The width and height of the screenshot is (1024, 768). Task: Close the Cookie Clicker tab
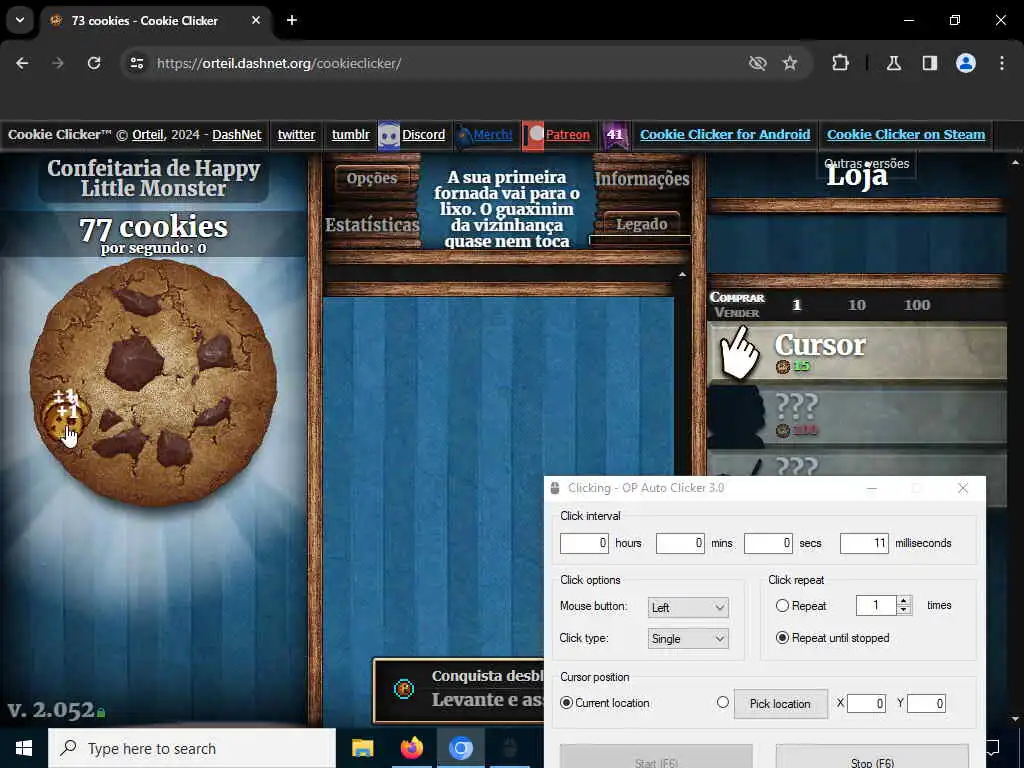pyautogui.click(x=256, y=20)
